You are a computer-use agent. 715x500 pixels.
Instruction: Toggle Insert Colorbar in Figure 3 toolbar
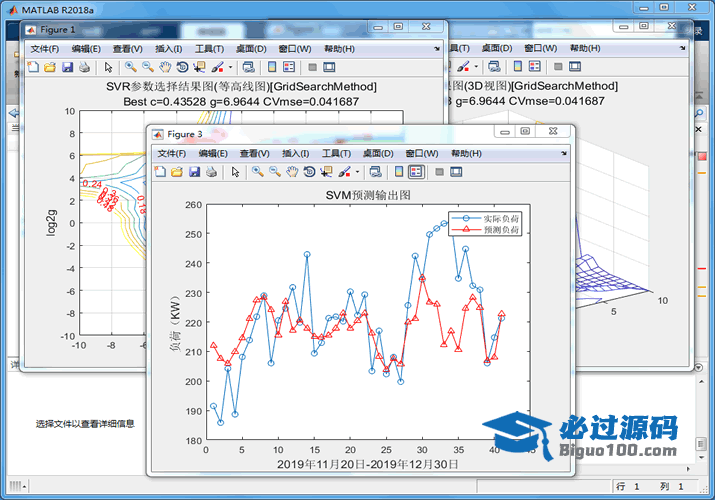click(x=399, y=172)
